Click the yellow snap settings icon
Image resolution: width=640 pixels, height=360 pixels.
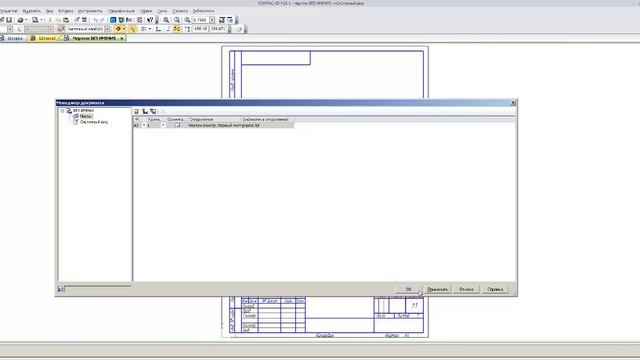pyautogui.click(x=118, y=29)
